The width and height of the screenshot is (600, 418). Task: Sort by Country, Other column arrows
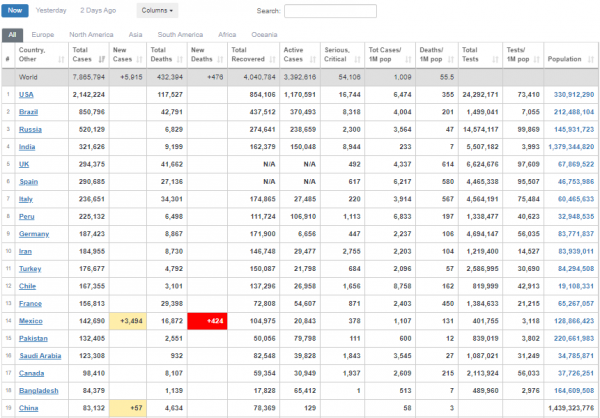click(x=61, y=59)
